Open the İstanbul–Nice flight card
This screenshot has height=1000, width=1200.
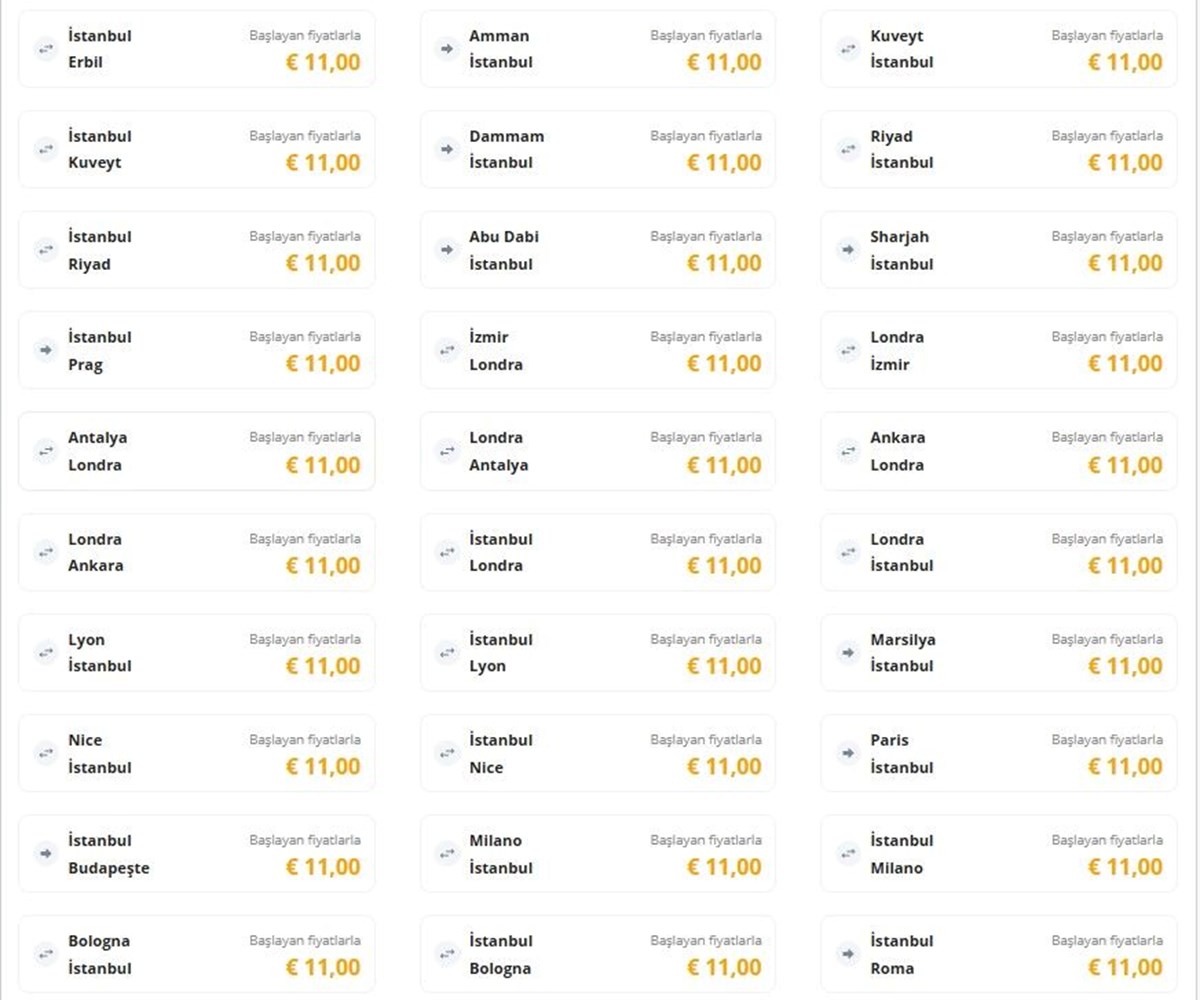[x=598, y=753]
